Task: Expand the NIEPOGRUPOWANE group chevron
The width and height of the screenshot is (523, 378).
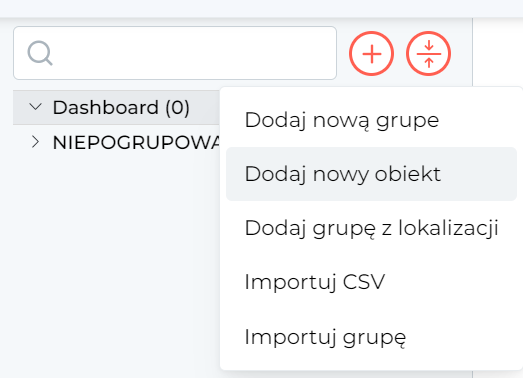Action: click(35, 142)
